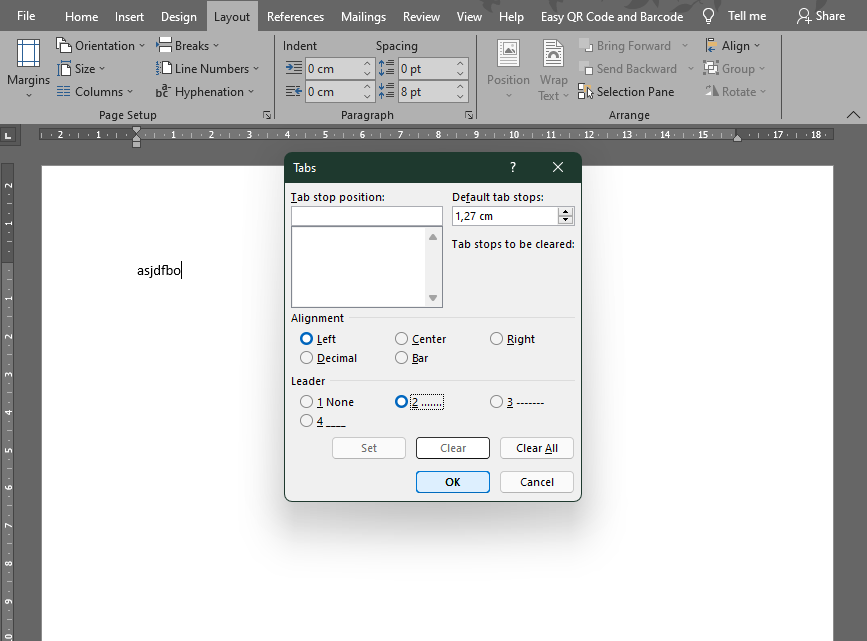
Task: Decrease the Spacing After value
Action: coord(460,97)
